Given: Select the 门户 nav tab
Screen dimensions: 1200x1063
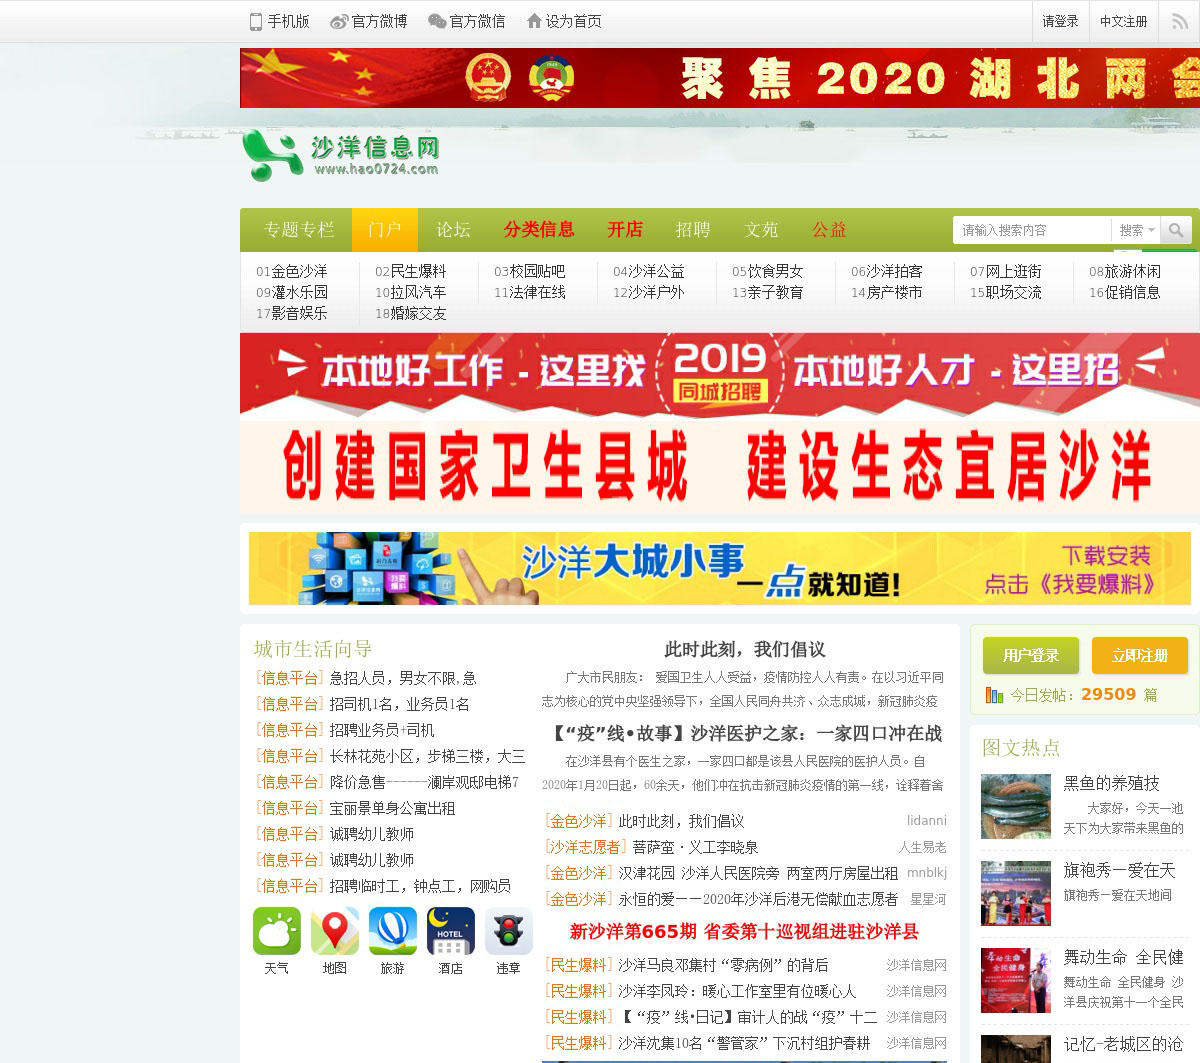Looking at the screenshot, I should tap(385, 230).
